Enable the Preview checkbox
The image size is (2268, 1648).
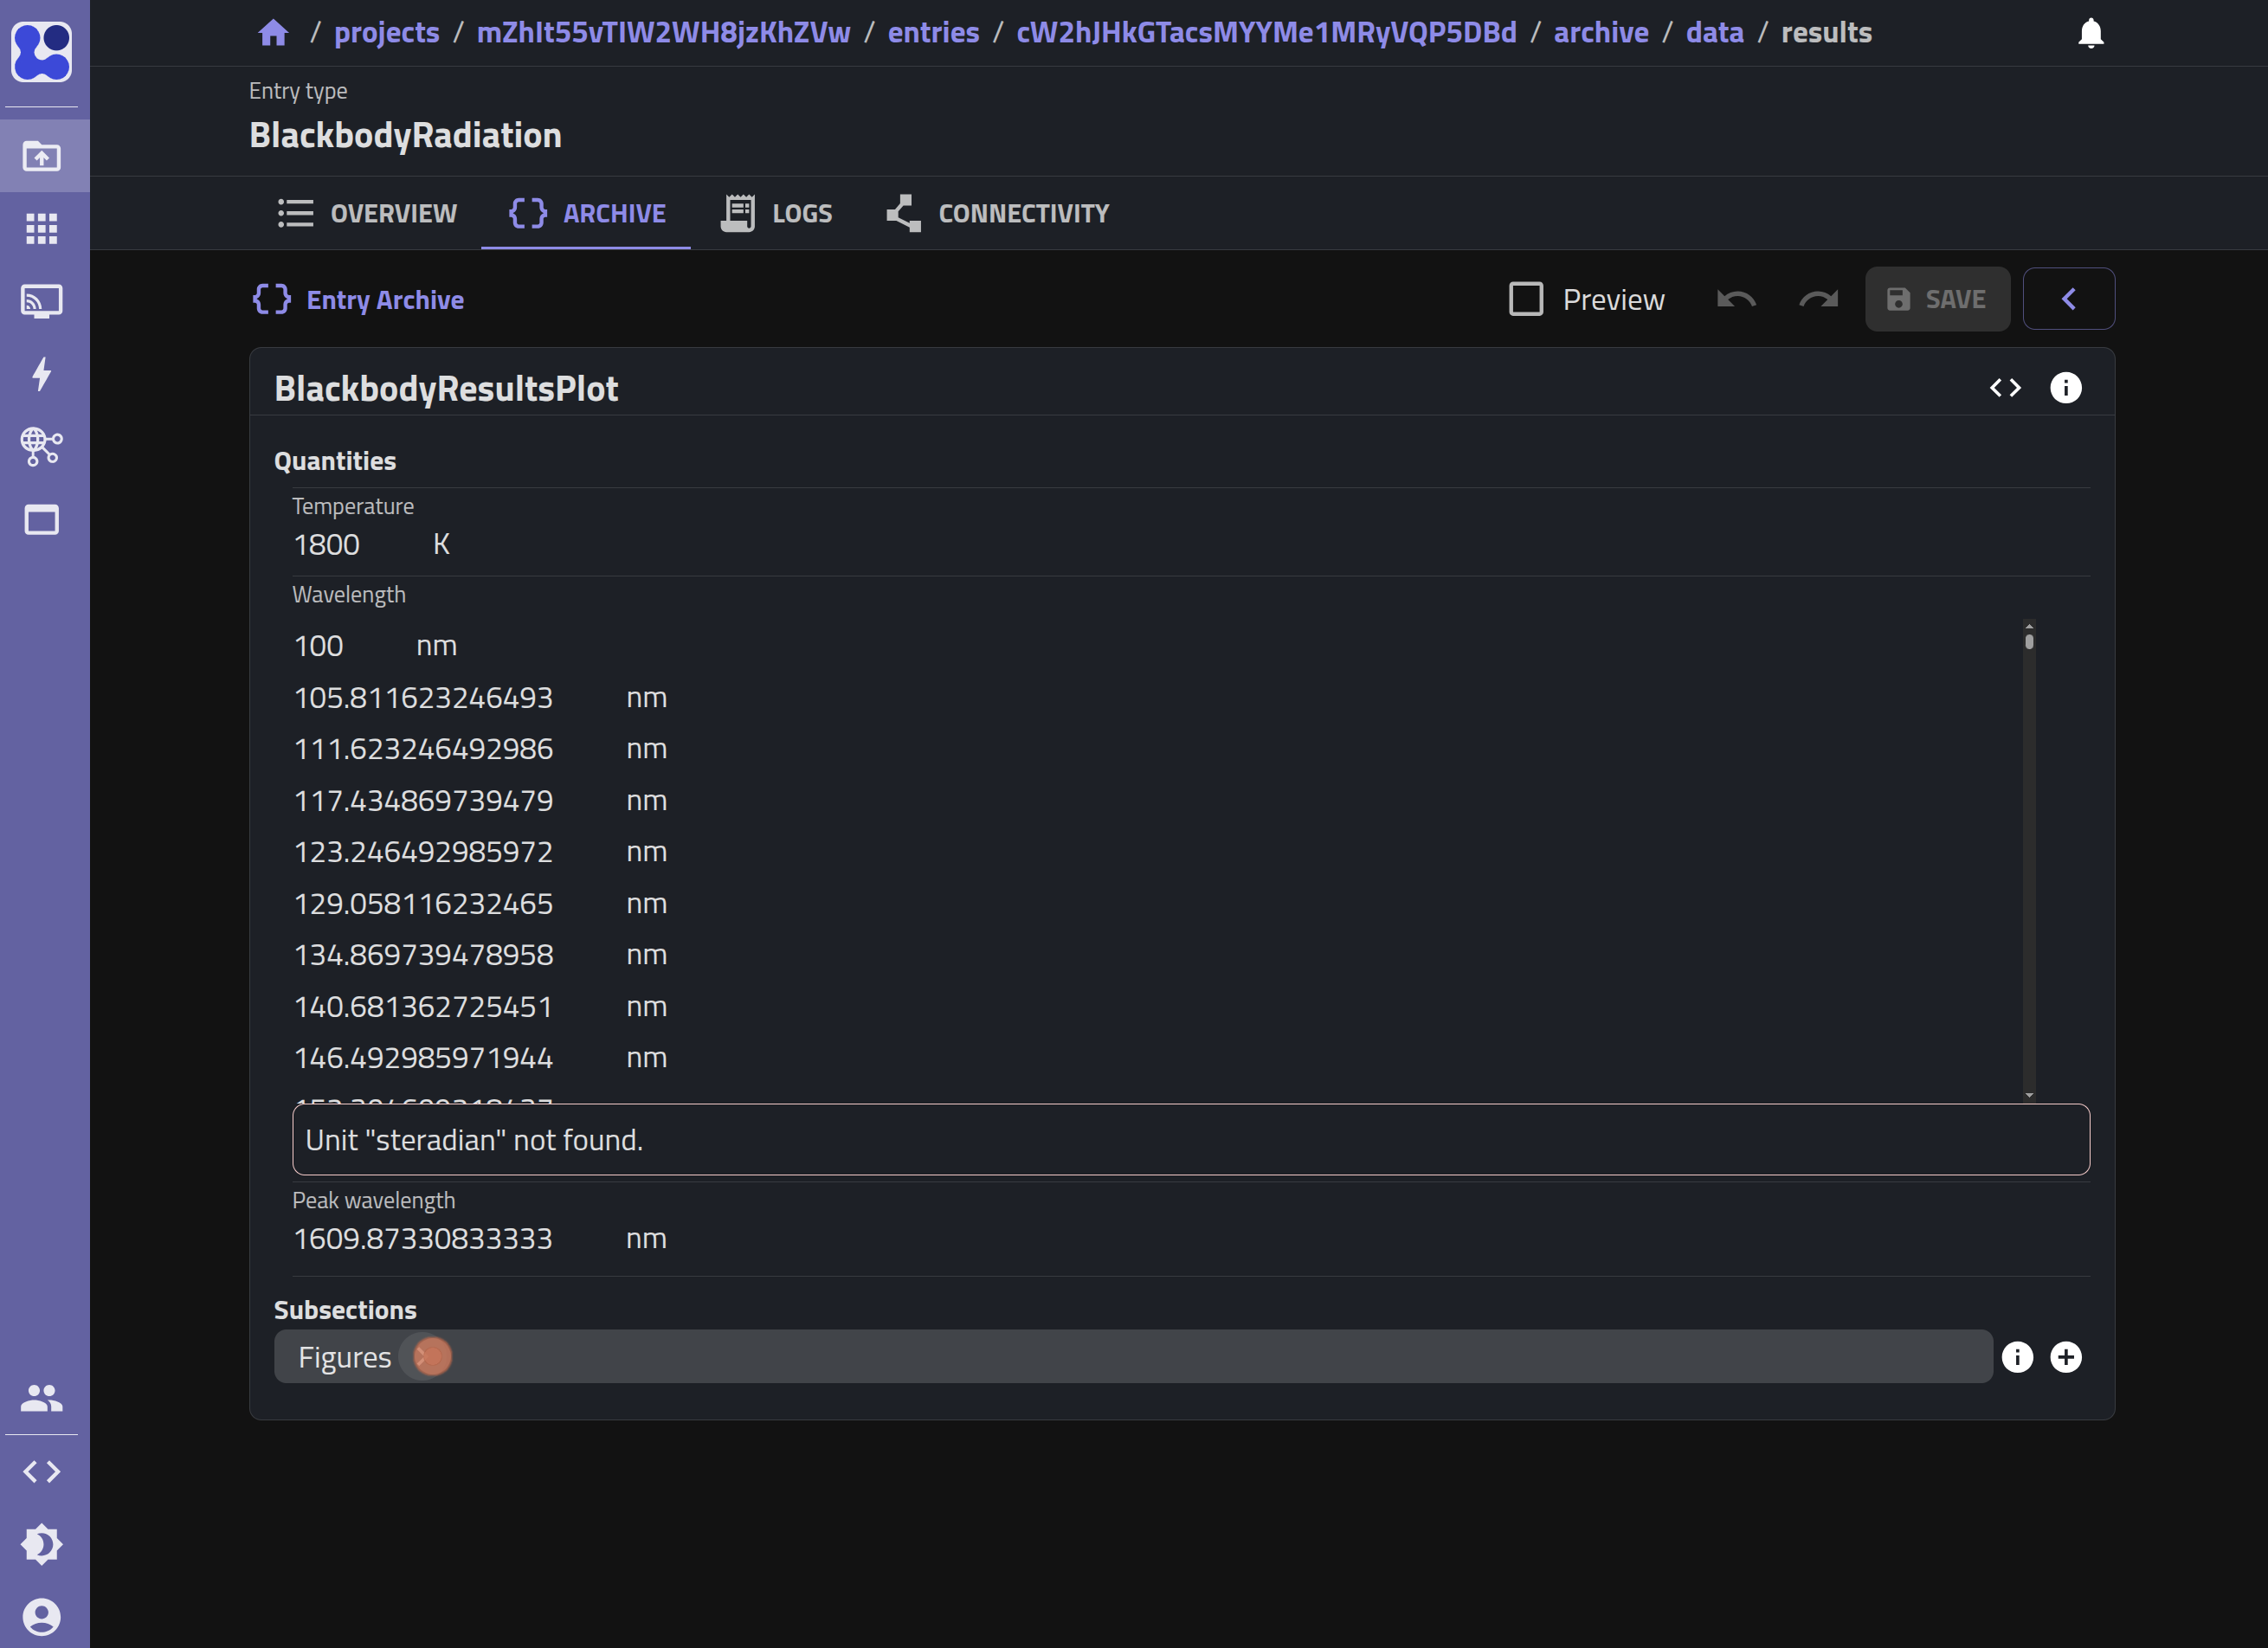pyautogui.click(x=1526, y=299)
